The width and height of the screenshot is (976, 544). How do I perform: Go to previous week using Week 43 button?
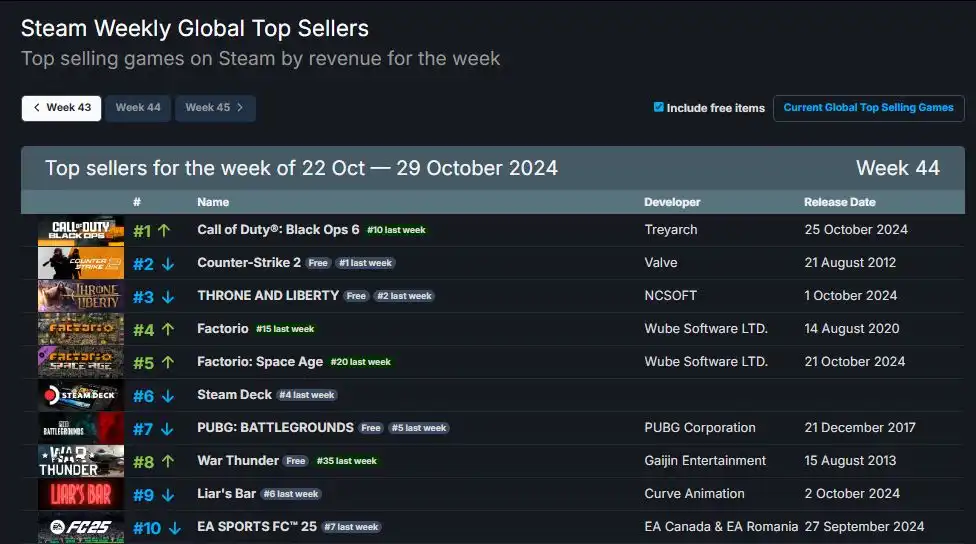[x=62, y=108]
